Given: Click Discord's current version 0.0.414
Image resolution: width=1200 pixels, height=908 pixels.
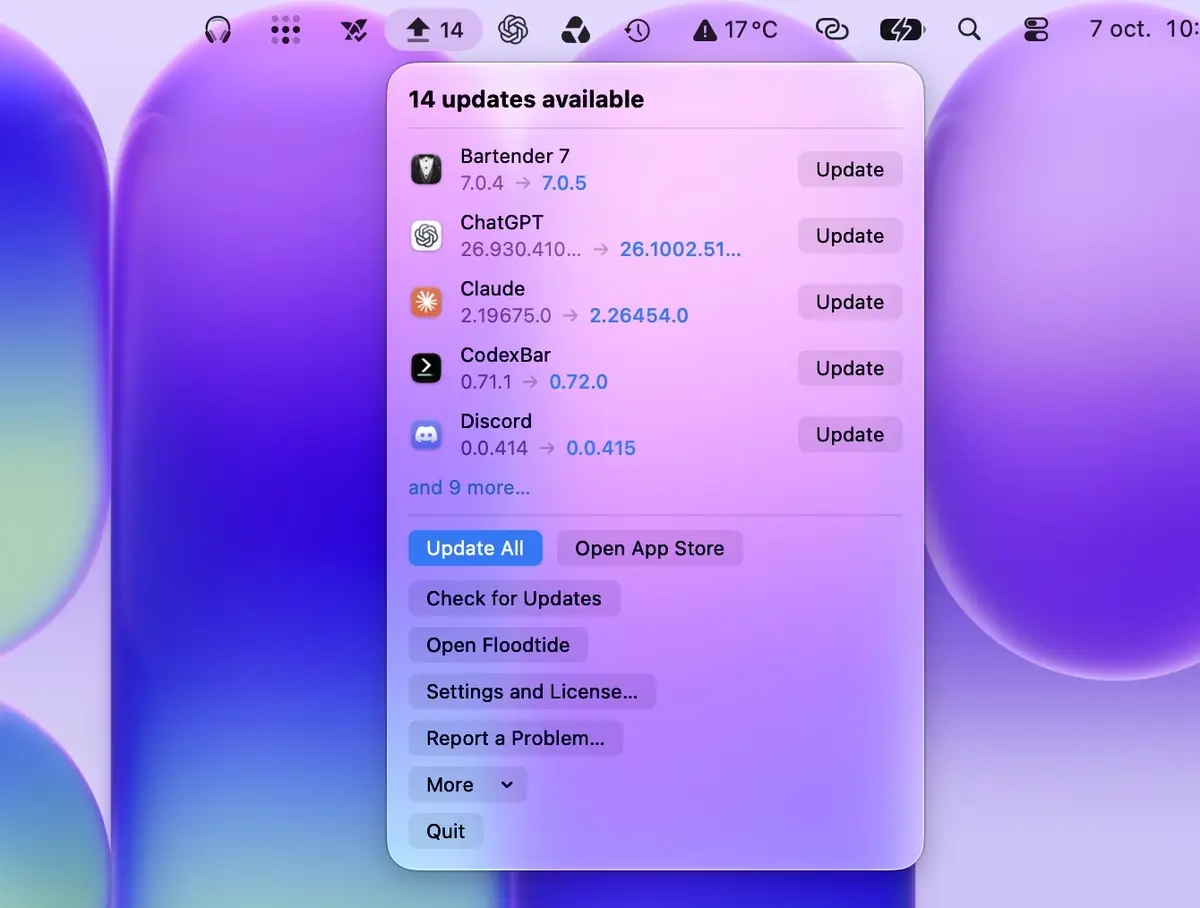Looking at the screenshot, I should (x=494, y=448).
